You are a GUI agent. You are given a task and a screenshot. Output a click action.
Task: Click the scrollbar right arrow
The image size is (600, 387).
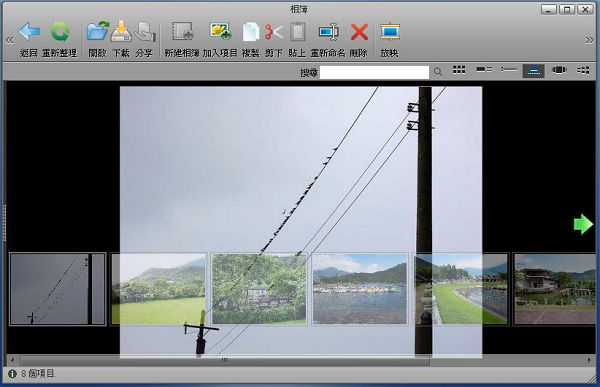click(x=589, y=360)
